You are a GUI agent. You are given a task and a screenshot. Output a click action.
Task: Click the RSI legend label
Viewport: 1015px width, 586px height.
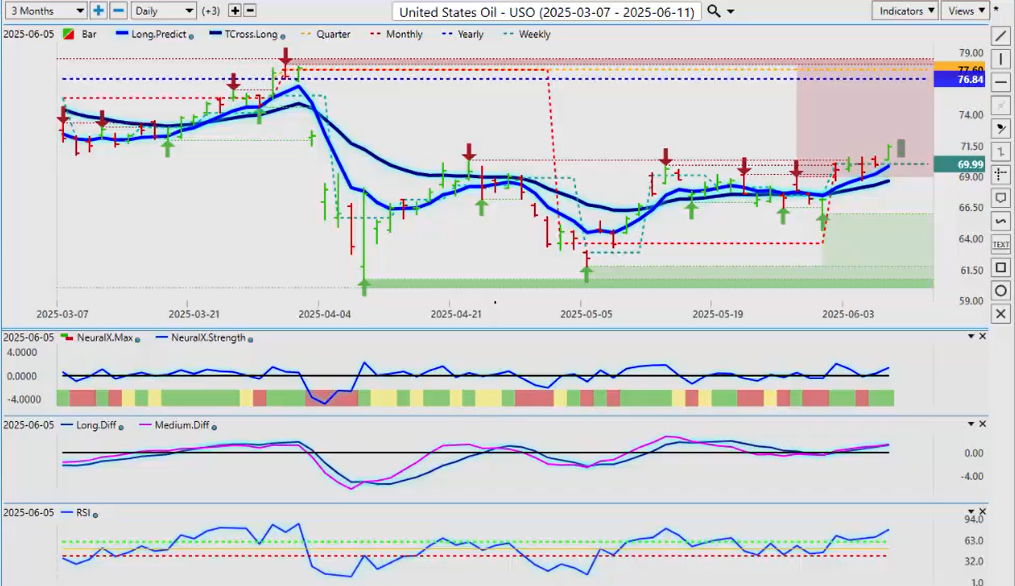coord(83,513)
